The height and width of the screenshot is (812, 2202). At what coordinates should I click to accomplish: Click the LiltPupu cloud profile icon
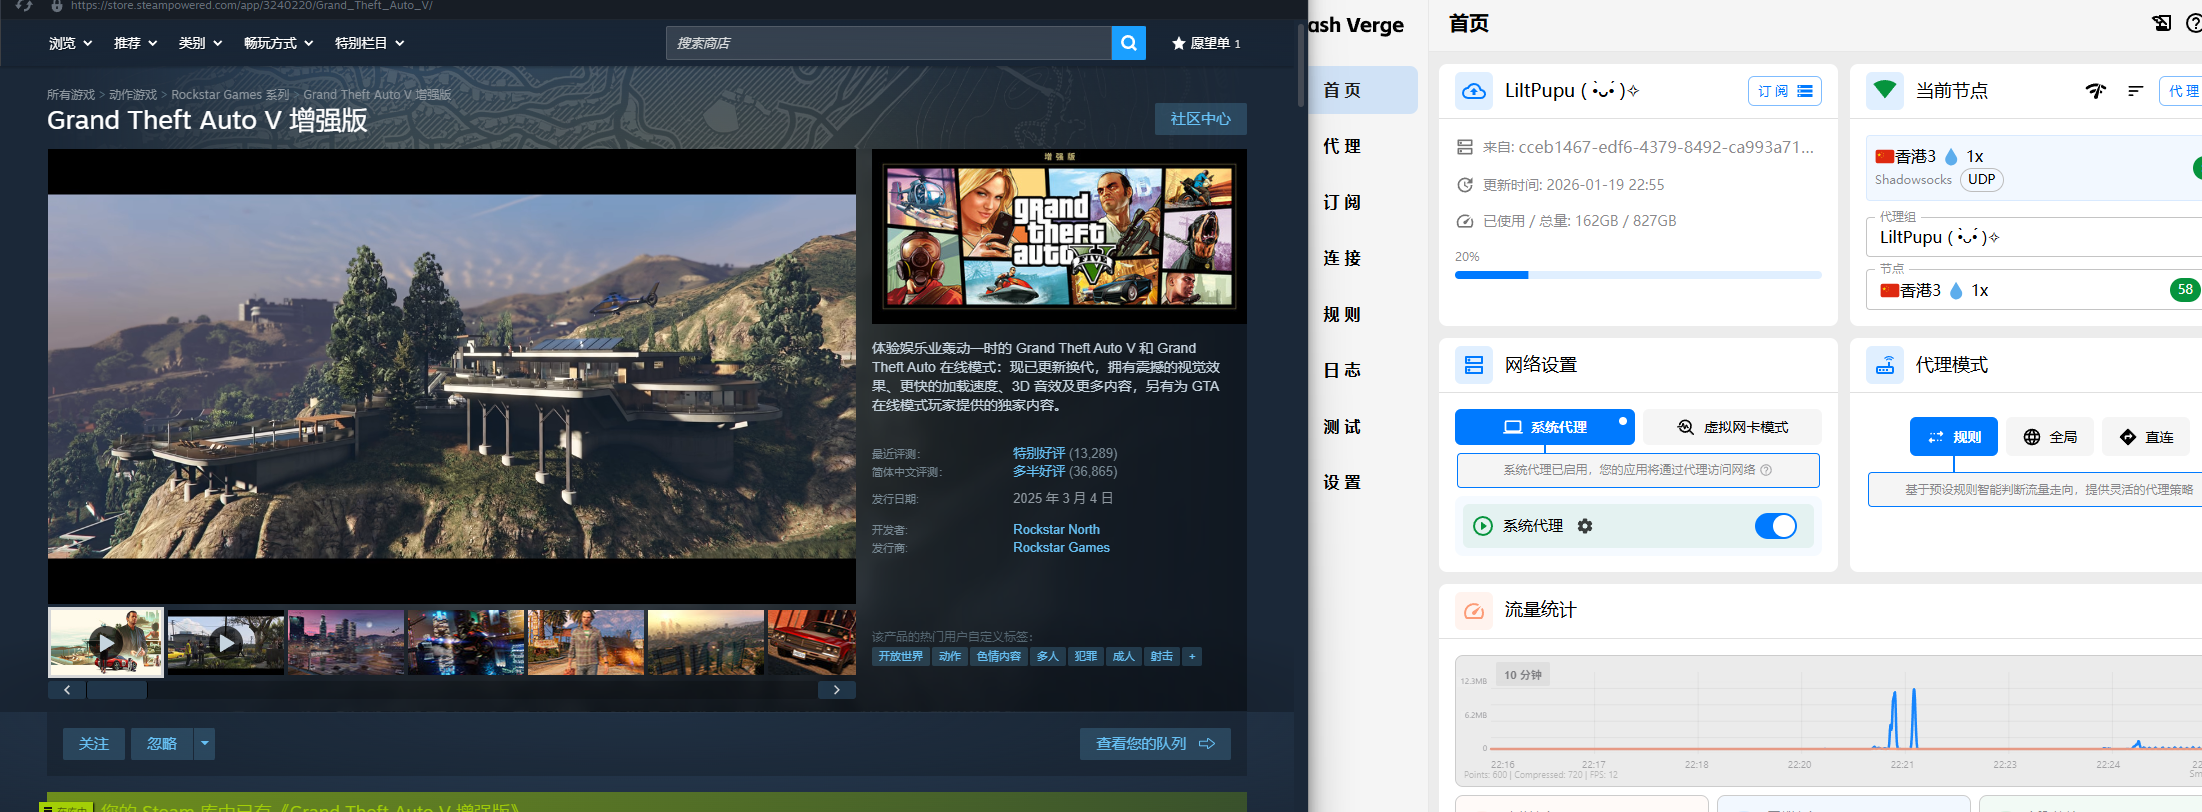point(1474,91)
